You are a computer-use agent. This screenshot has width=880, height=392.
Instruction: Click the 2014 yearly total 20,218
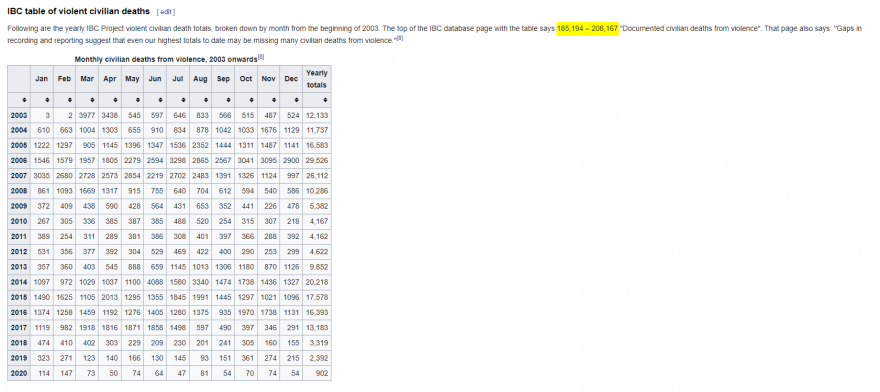click(x=317, y=282)
